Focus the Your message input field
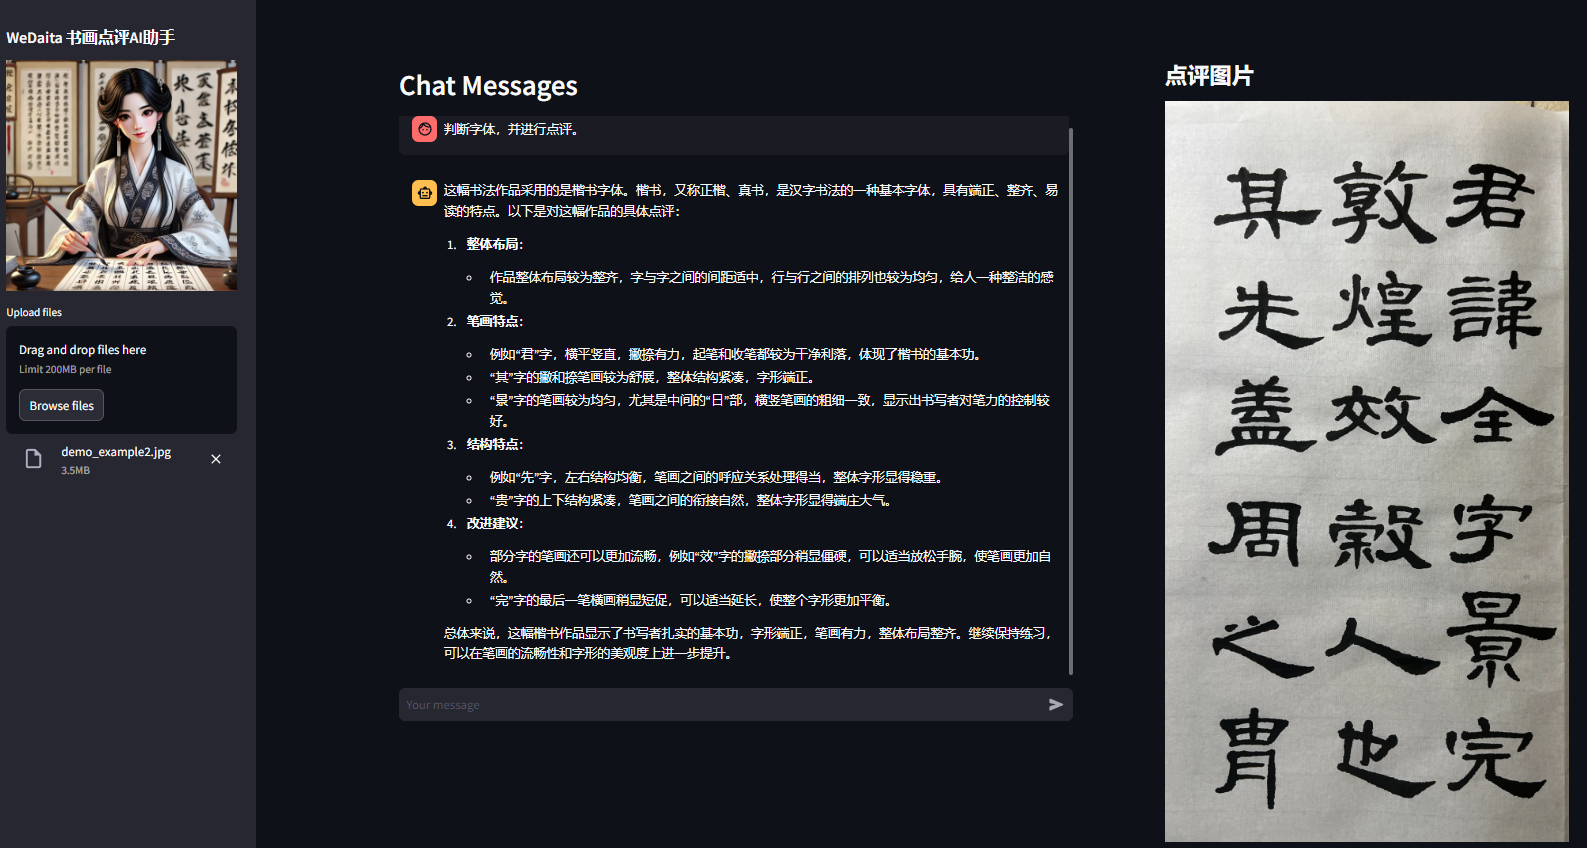Screen dimensions: 1587x848 pyautogui.click(x=720, y=705)
